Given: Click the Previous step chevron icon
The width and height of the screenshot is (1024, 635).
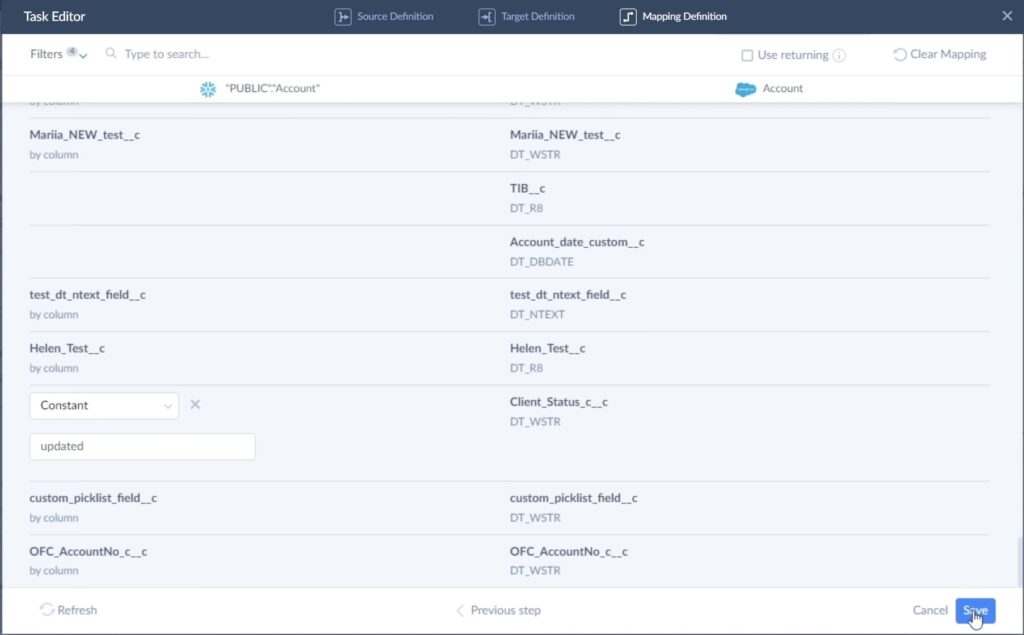Looking at the screenshot, I should [460, 610].
